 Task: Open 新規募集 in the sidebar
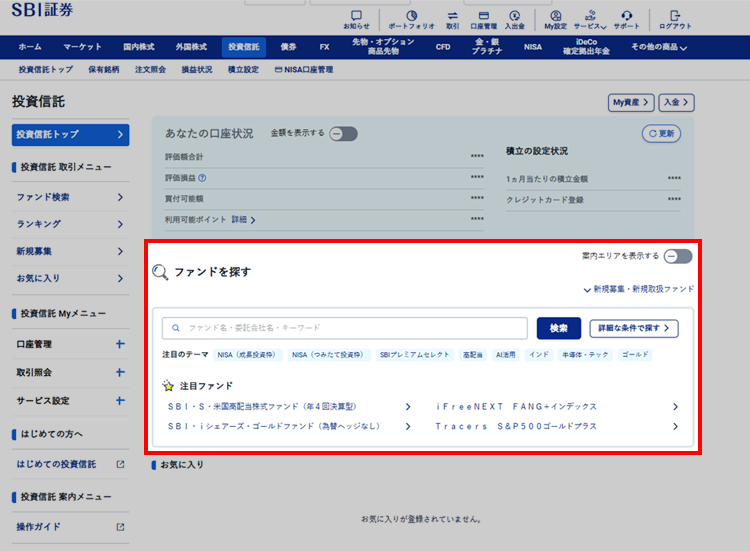point(71,251)
